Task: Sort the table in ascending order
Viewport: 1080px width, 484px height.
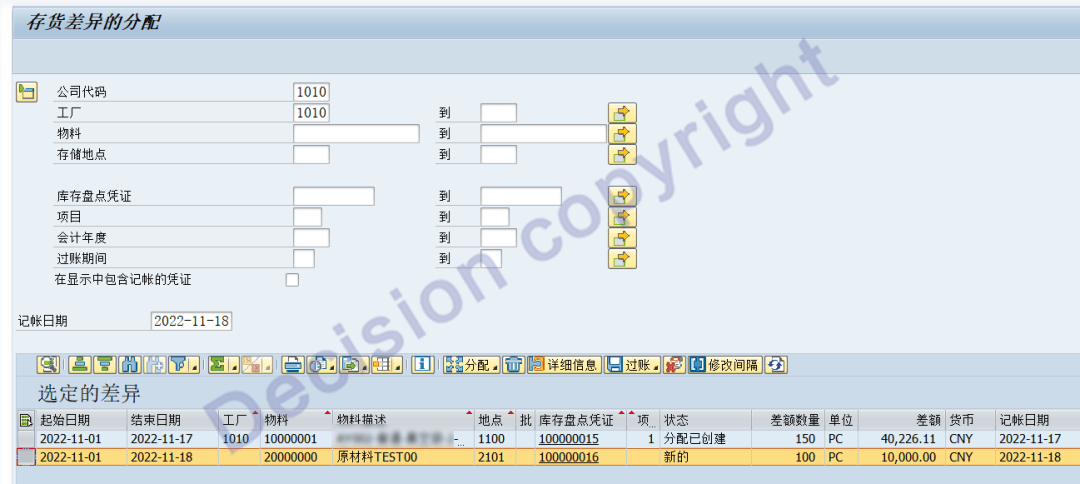Action: [79, 365]
